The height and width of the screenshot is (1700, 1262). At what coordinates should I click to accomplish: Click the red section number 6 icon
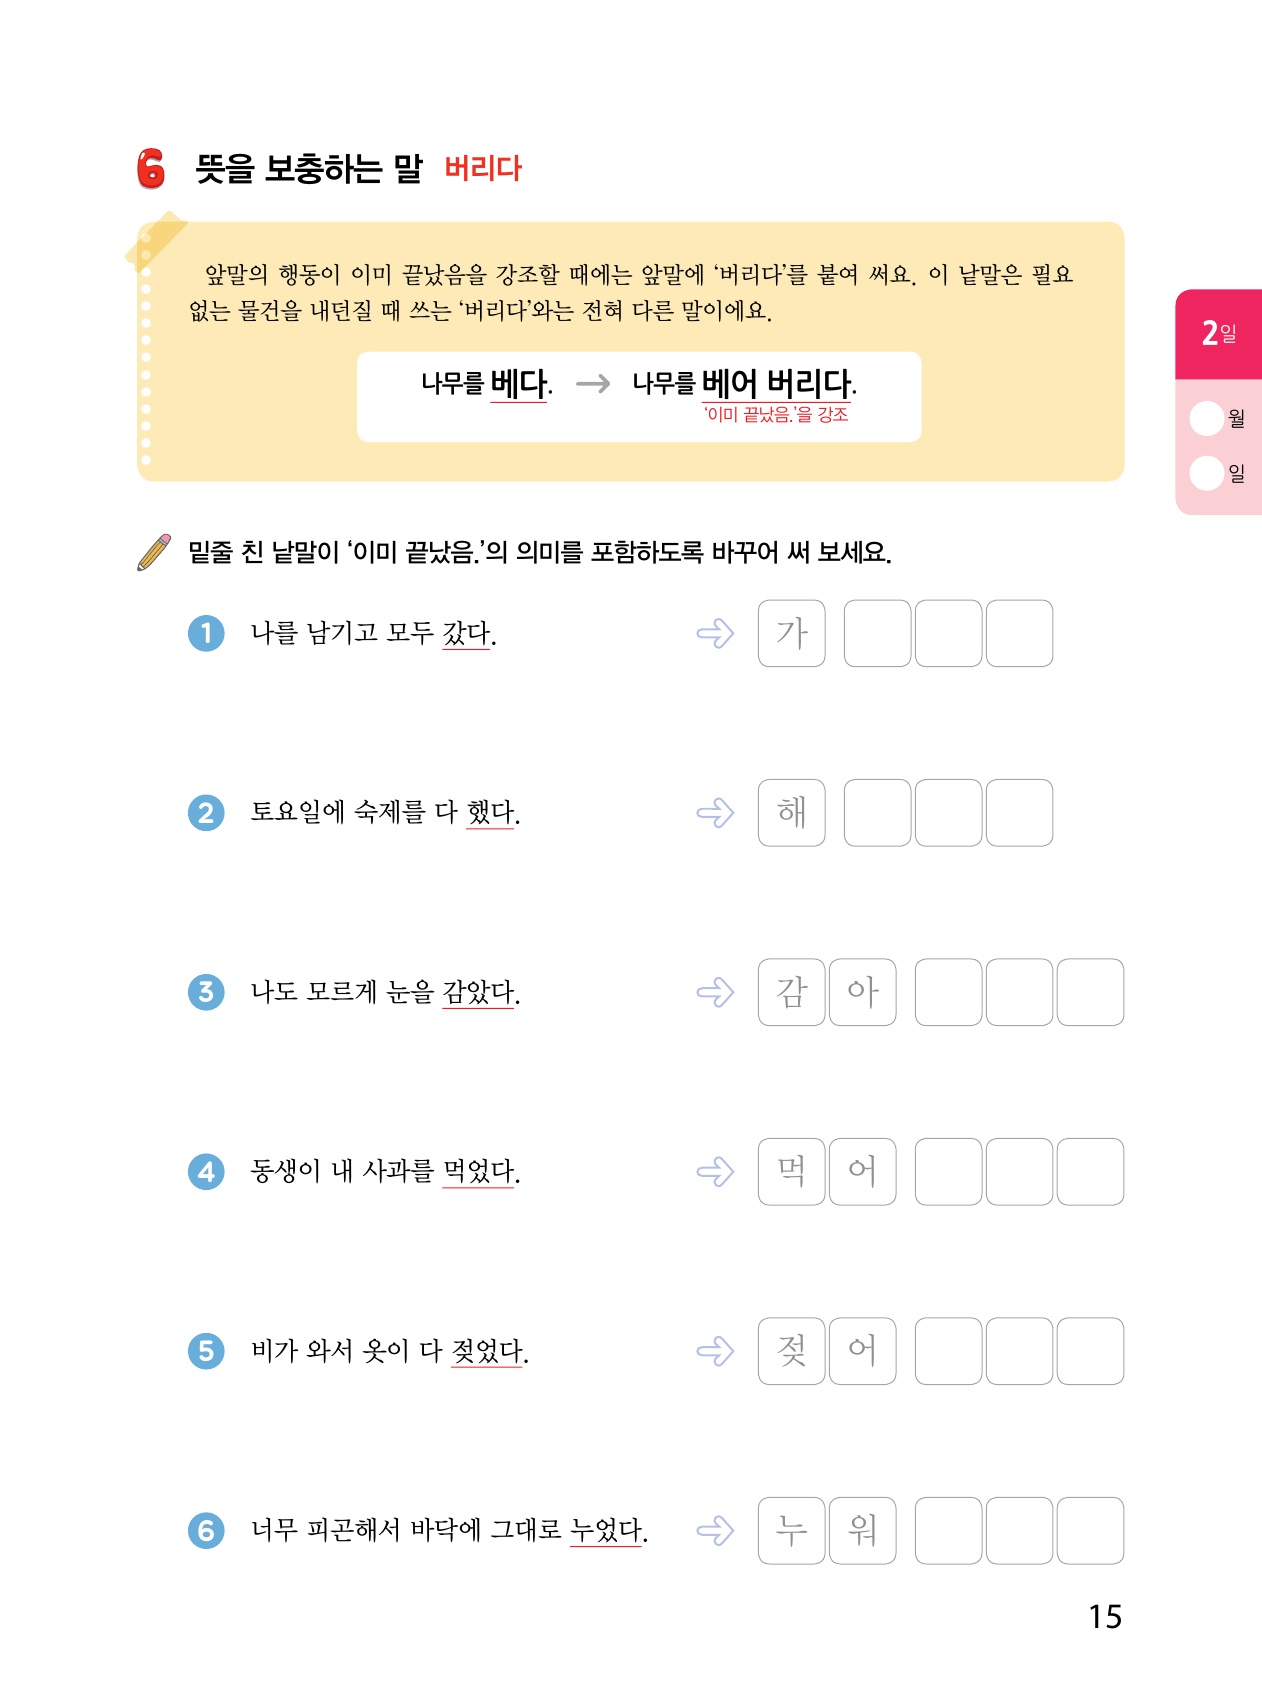[151, 169]
